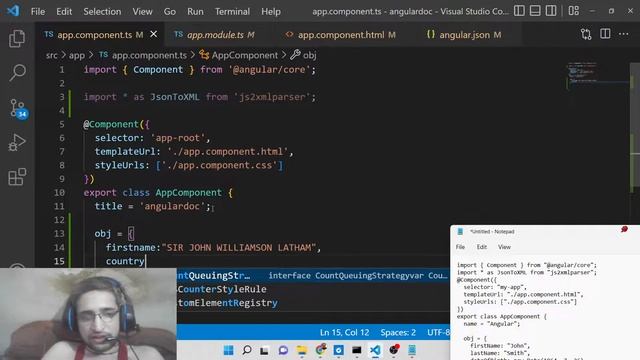Click Ln 15, Col 12 status item
Screen dimensions: 640x360
[x=344, y=333]
